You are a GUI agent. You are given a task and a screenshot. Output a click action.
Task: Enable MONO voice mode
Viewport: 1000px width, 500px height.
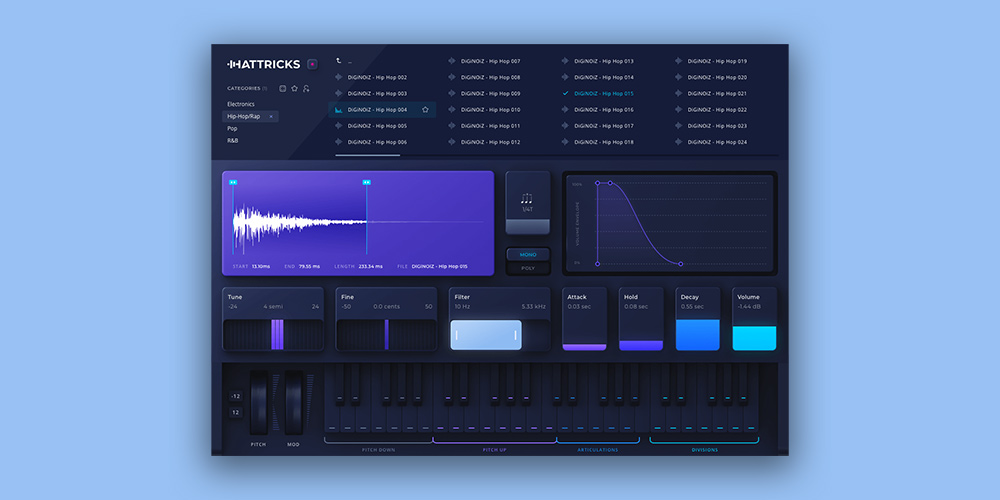[x=527, y=254]
